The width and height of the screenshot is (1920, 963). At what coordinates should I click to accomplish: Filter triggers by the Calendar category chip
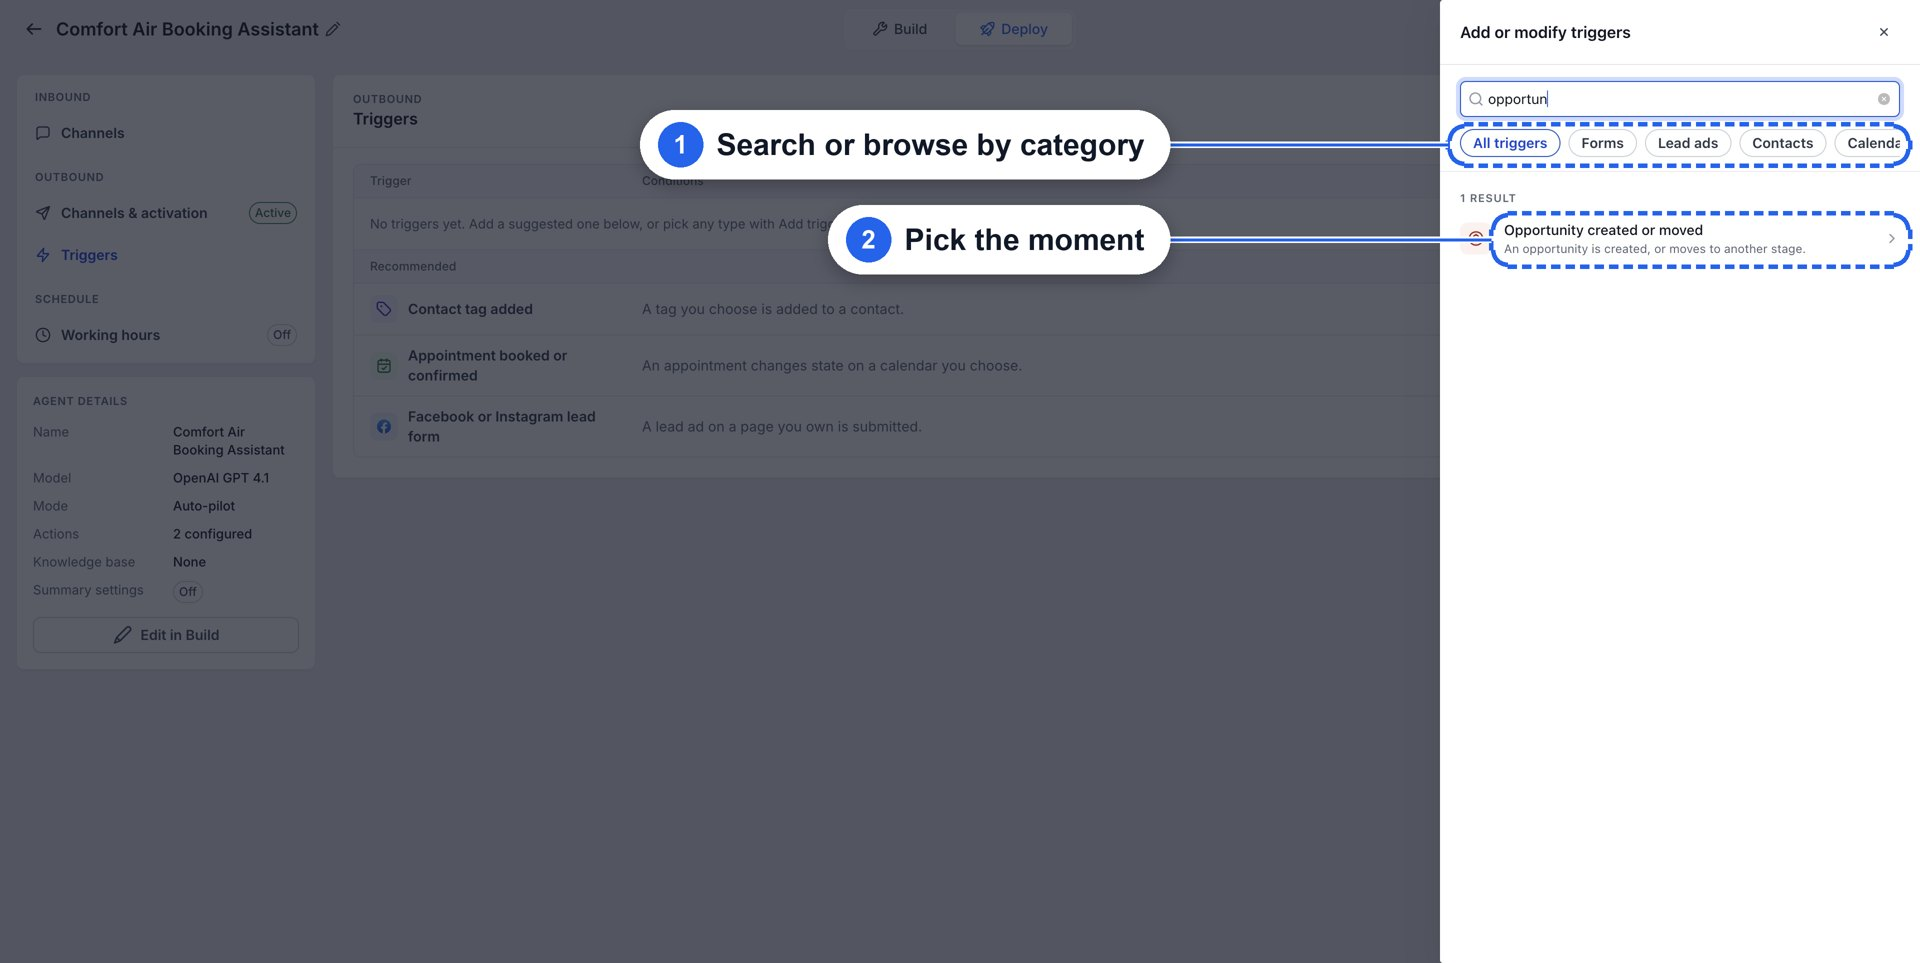[1873, 143]
